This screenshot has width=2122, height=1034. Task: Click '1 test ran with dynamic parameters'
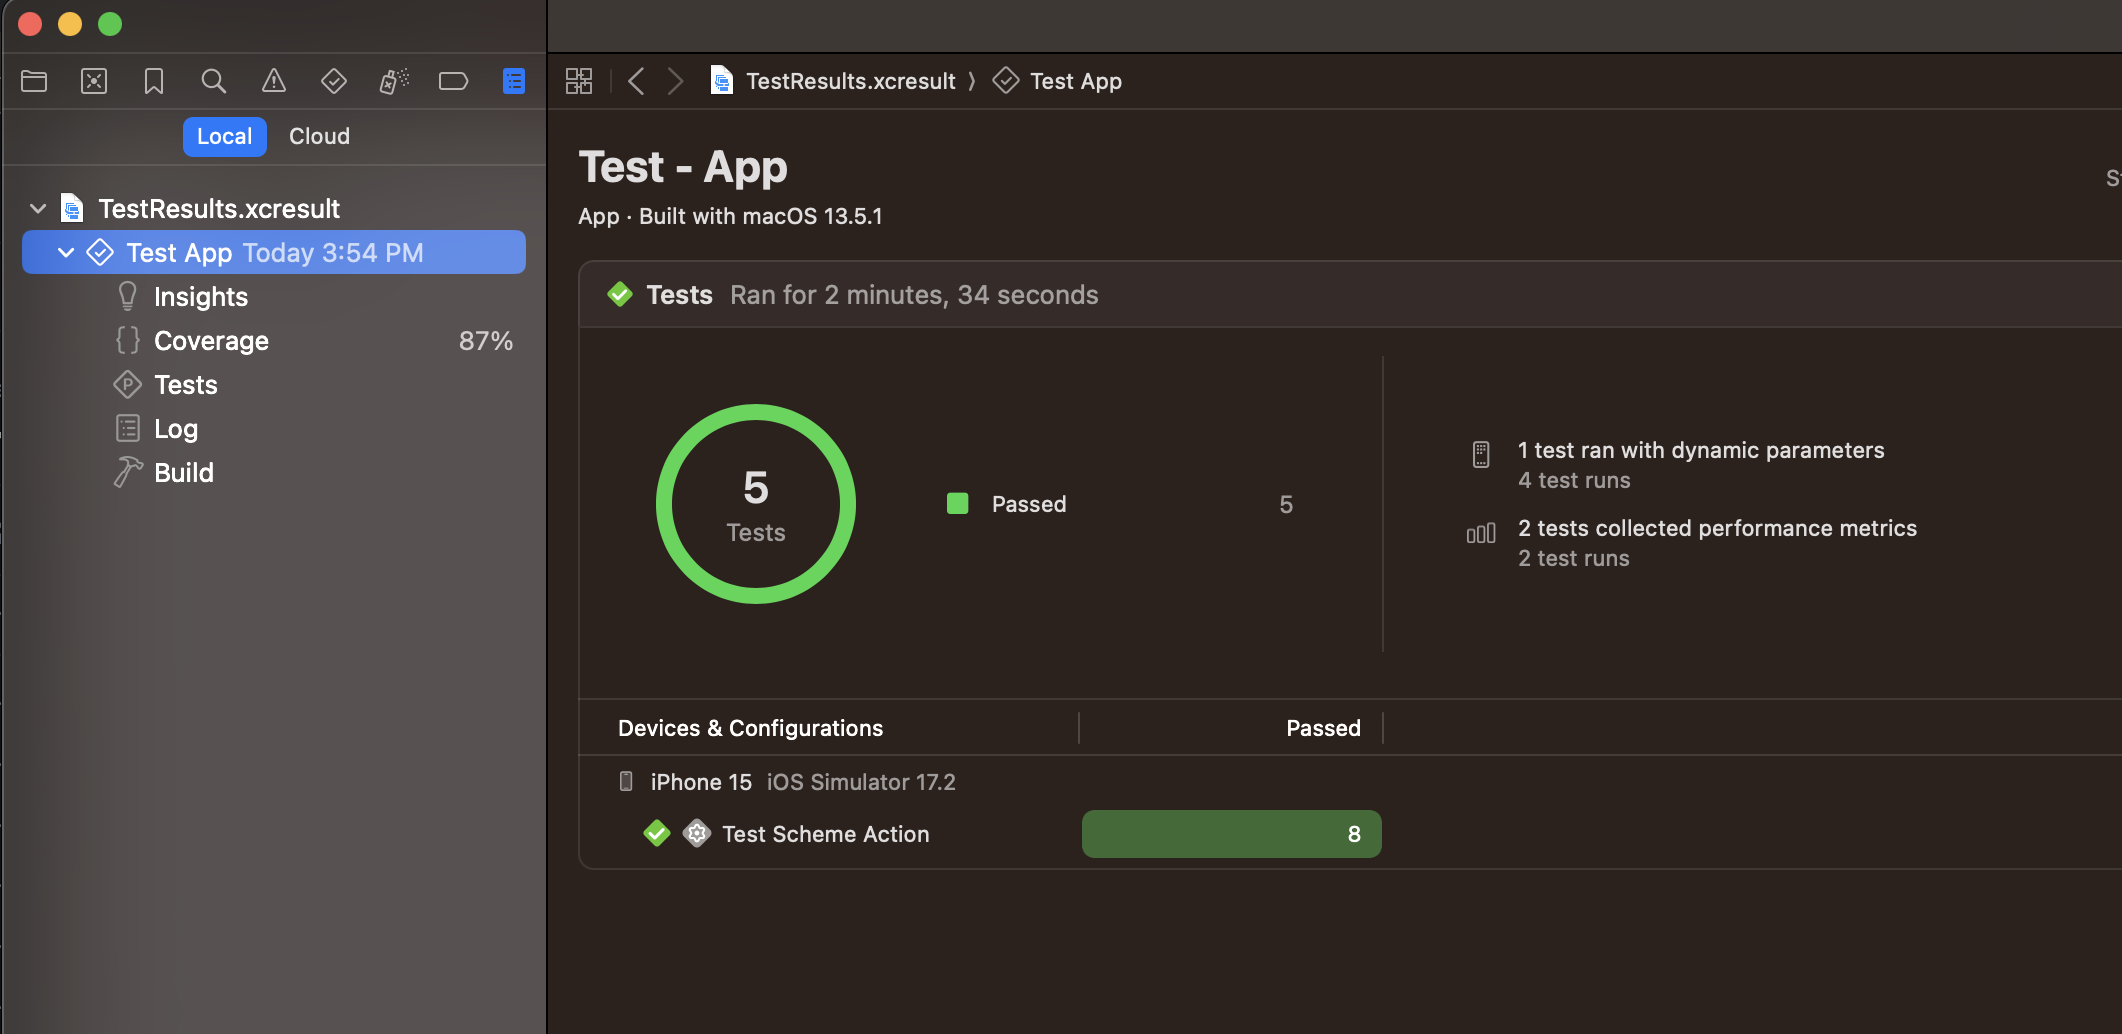click(1701, 450)
